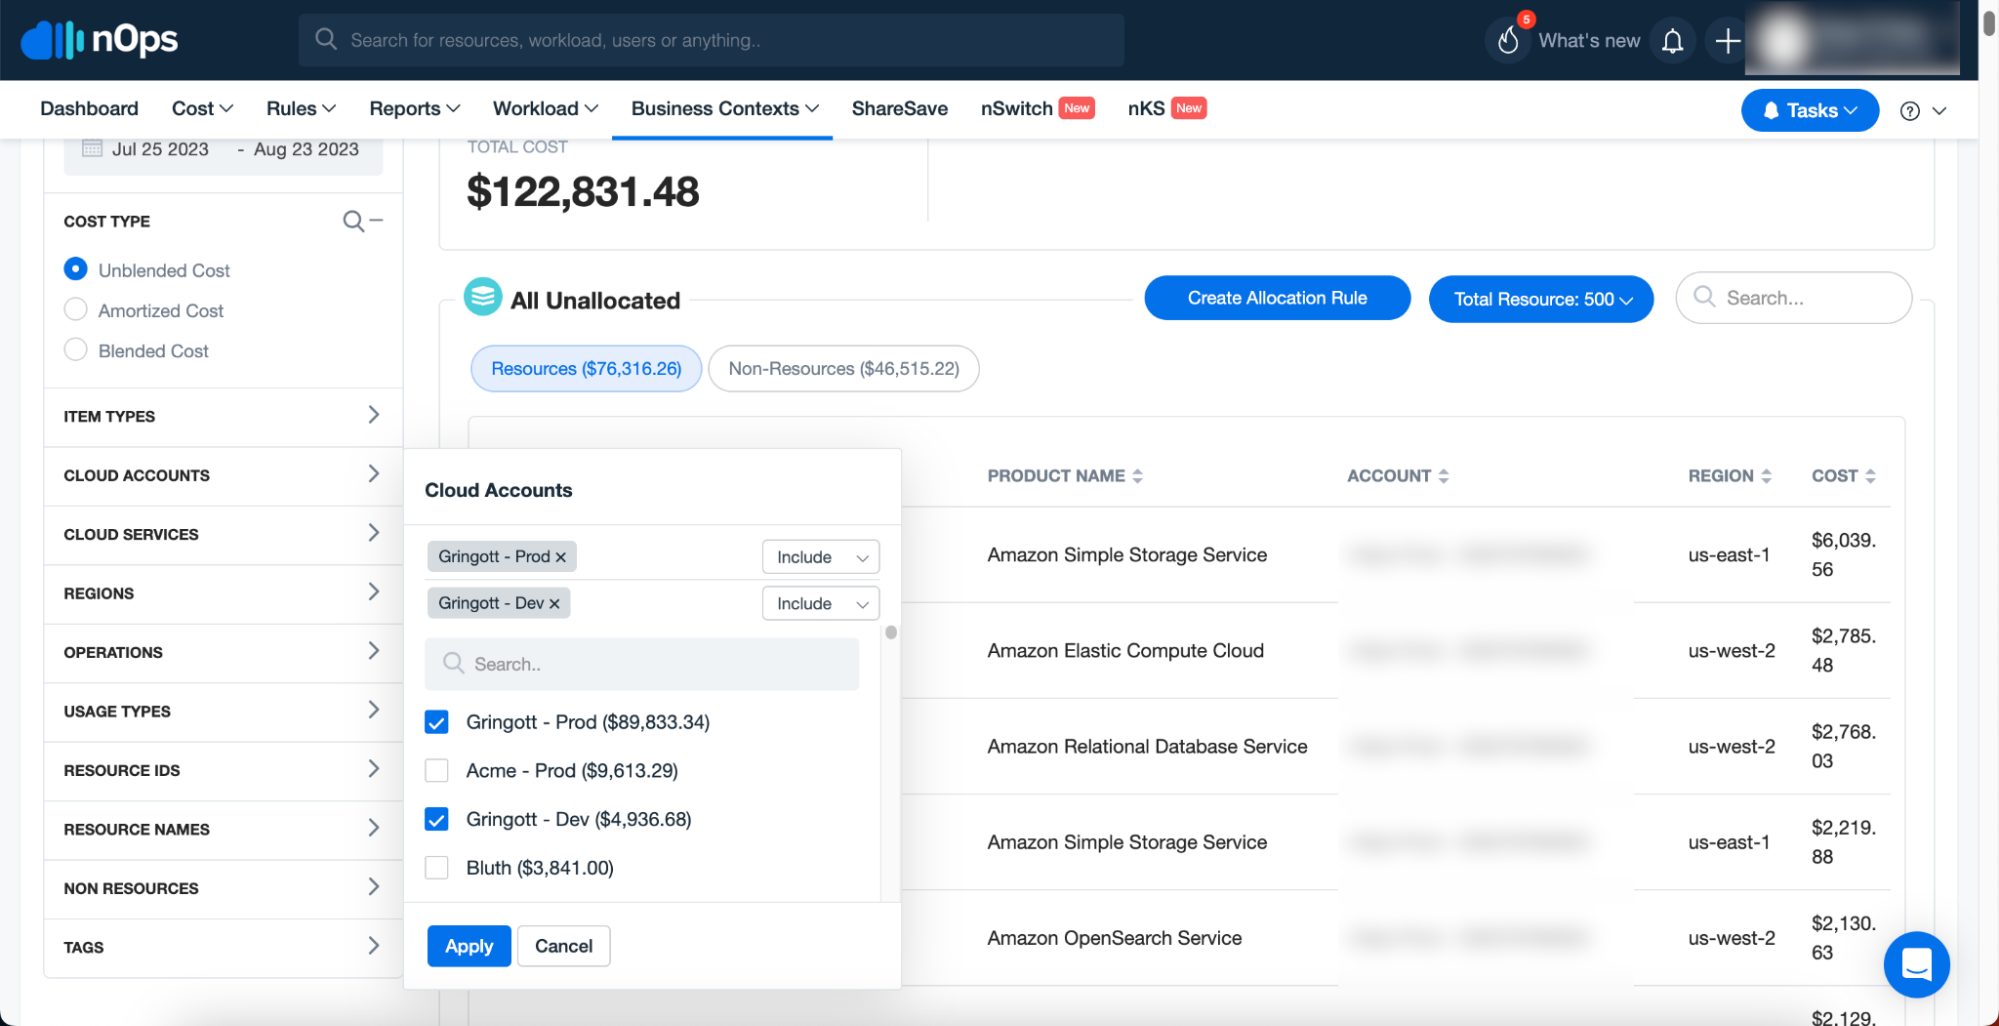Go to ShareSave page

coord(899,109)
